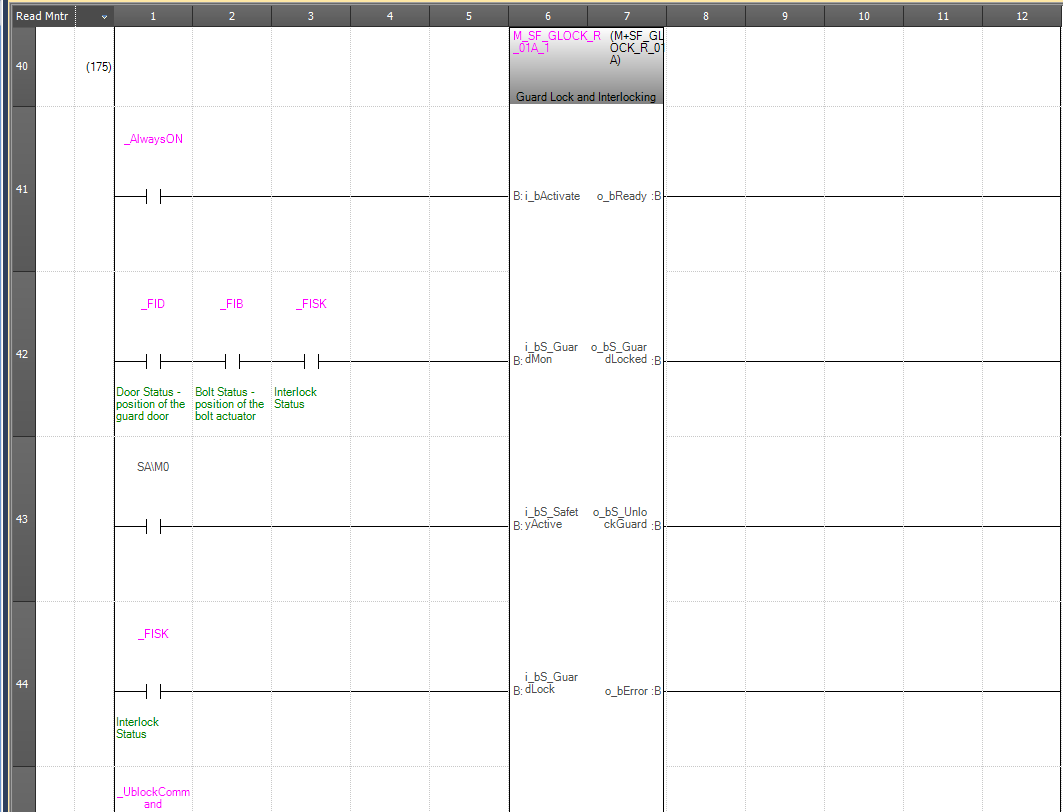Select the _AlwaysON normally open contact
1063x812 pixels.
(x=154, y=197)
